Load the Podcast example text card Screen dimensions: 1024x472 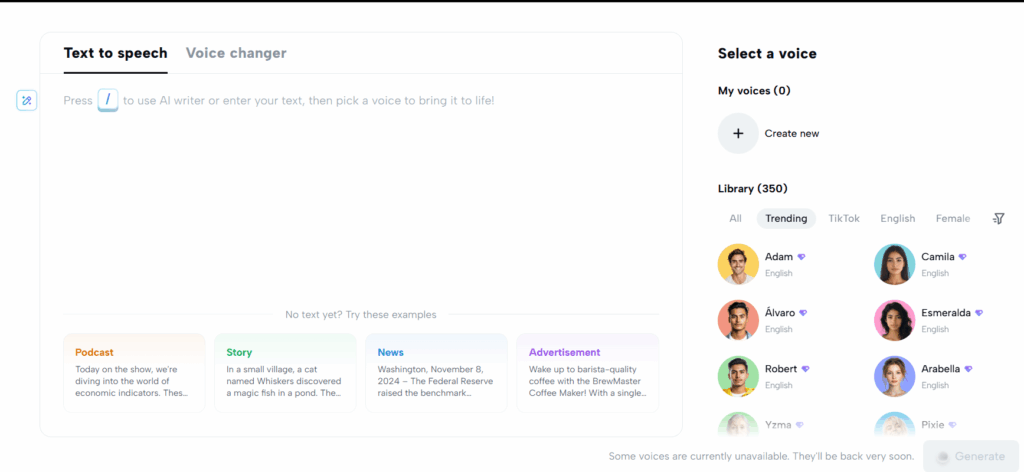click(134, 373)
